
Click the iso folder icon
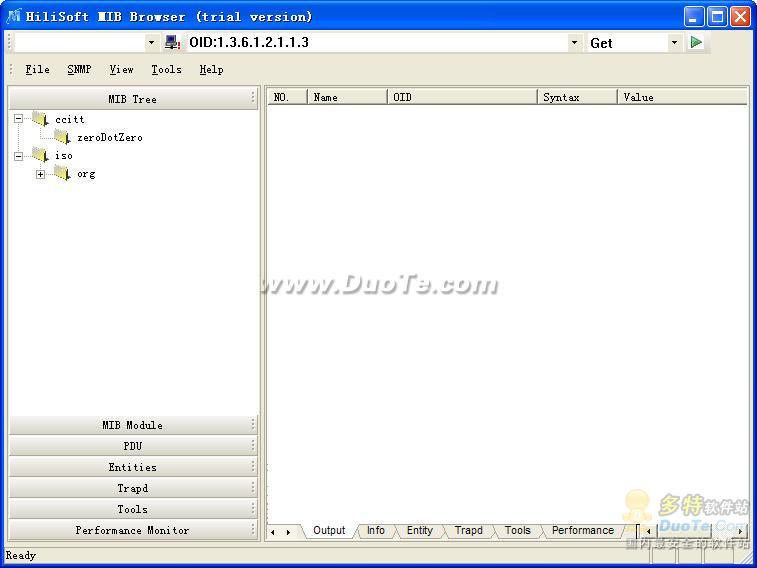pos(41,155)
